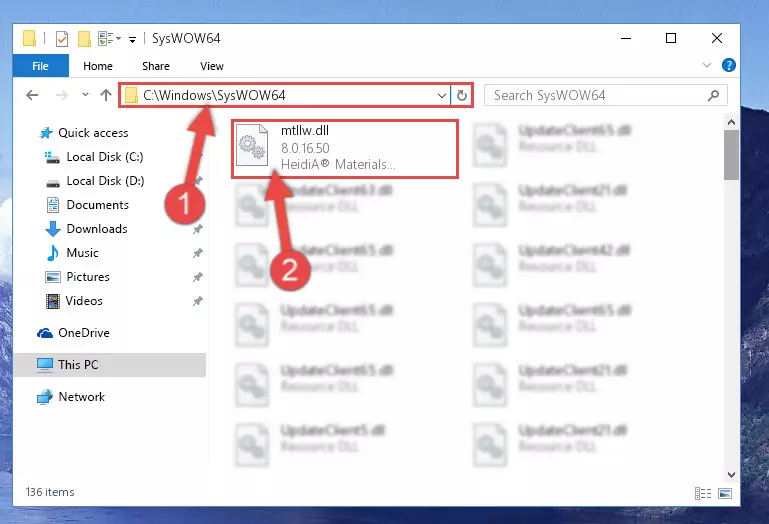The height and width of the screenshot is (524, 769).
Task: Click the Music note icon in the sidebar
Action: click(x=52, y=253)
